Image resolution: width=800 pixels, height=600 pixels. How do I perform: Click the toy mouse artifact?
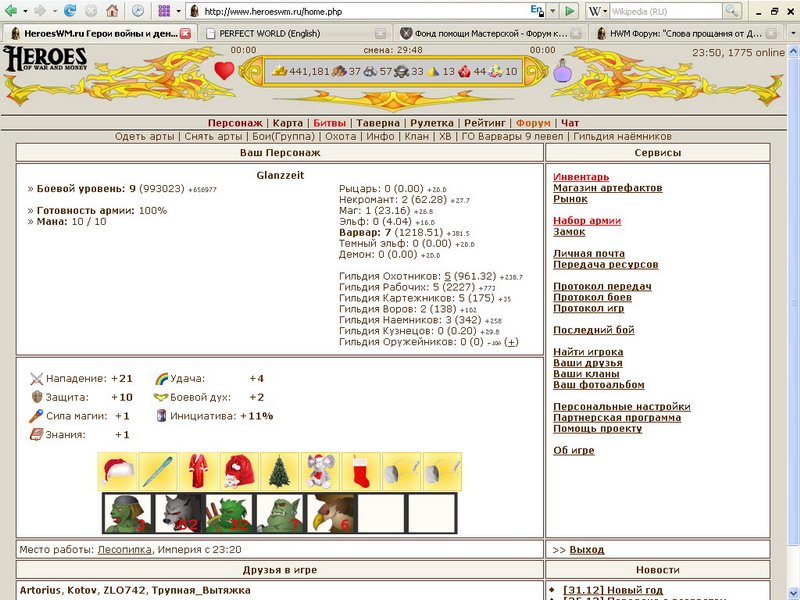coord(320,471)
